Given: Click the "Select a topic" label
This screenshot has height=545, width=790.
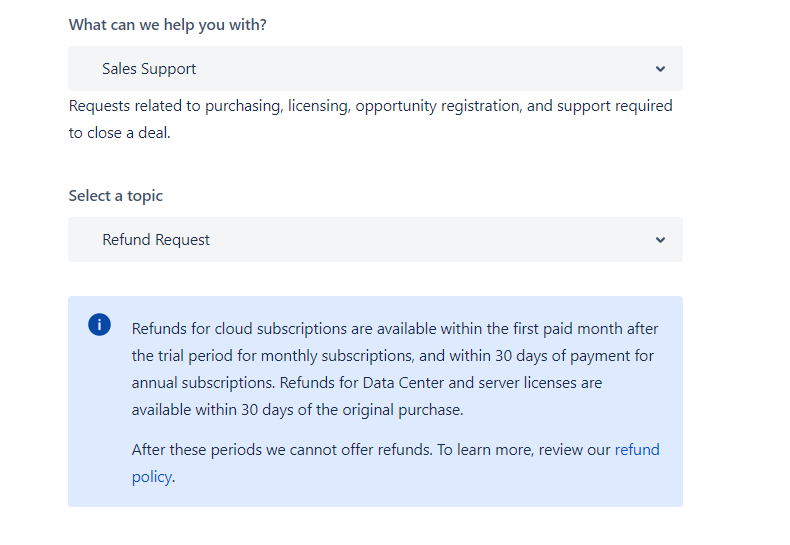Looking at the screenshot, I should coord(115,196).
